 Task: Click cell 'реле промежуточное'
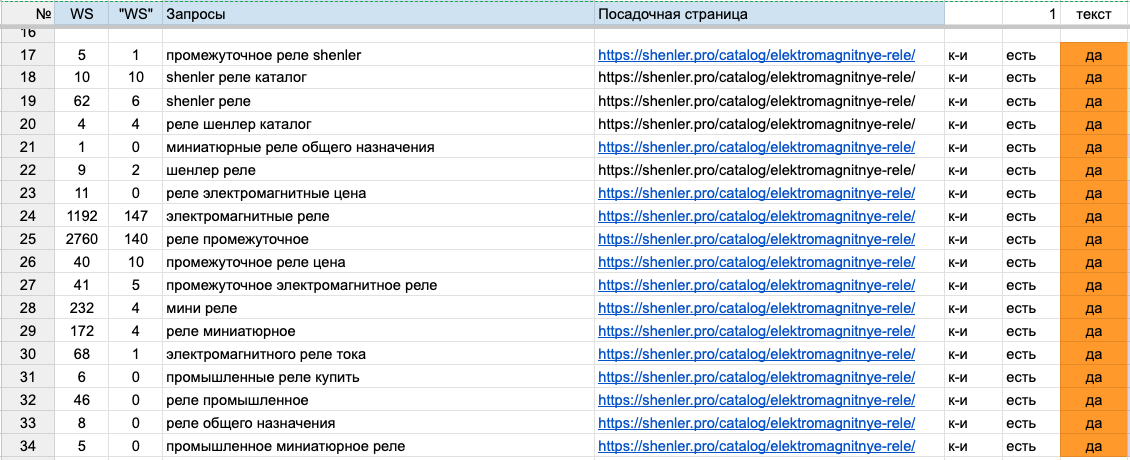[x=378, y=239]
